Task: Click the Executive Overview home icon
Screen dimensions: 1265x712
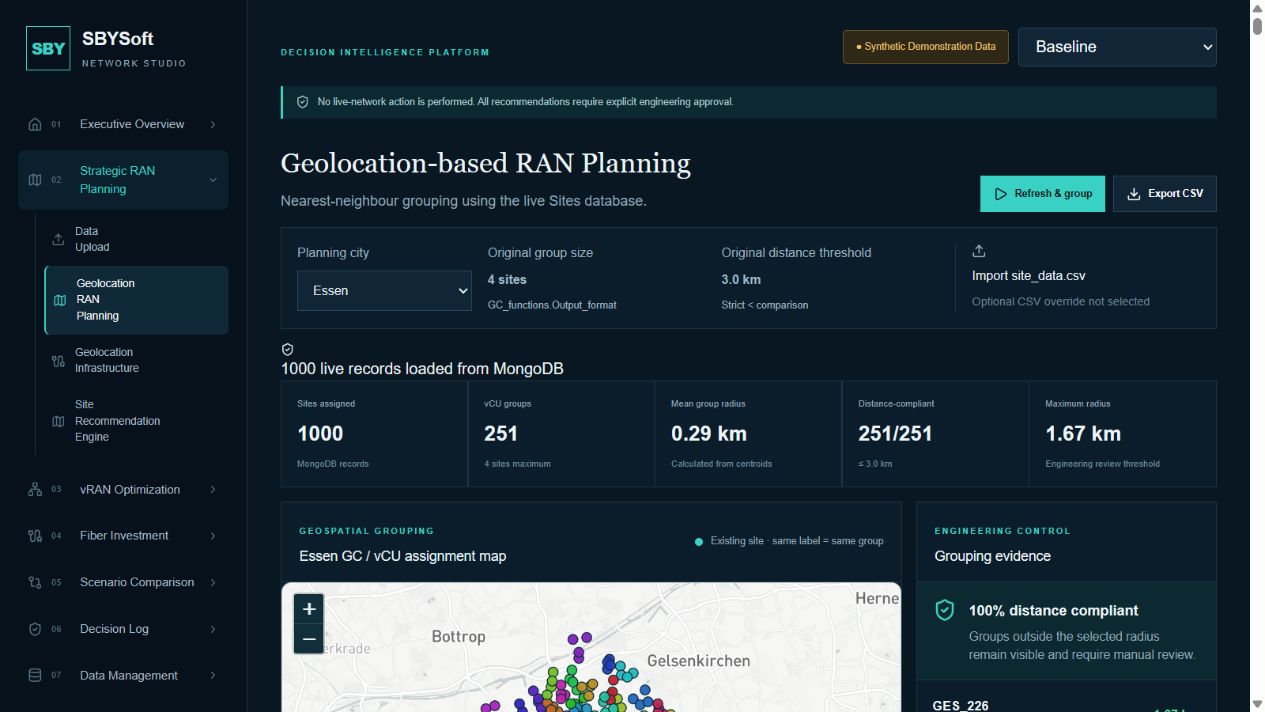Action: click(x=35, y=125)
